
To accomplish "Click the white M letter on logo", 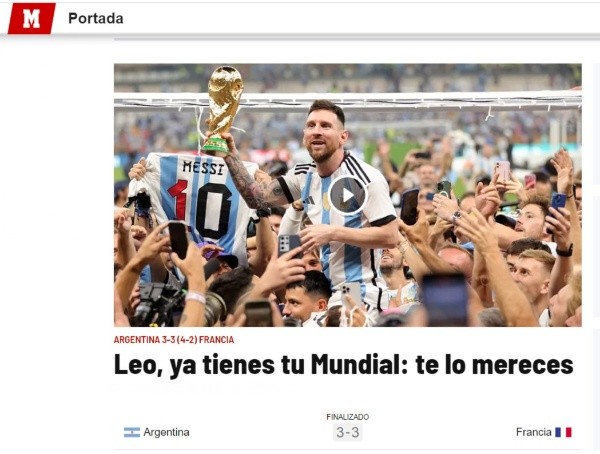I will [31, 19].
